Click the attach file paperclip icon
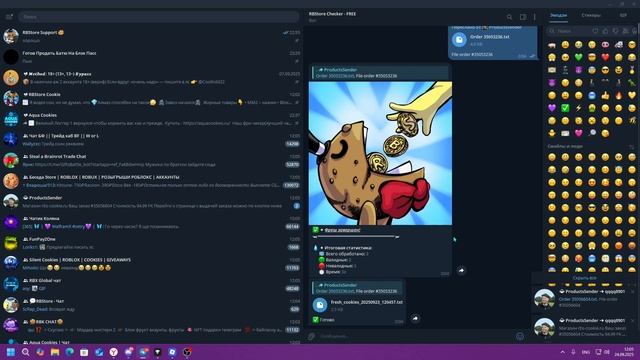 (312, 336)
